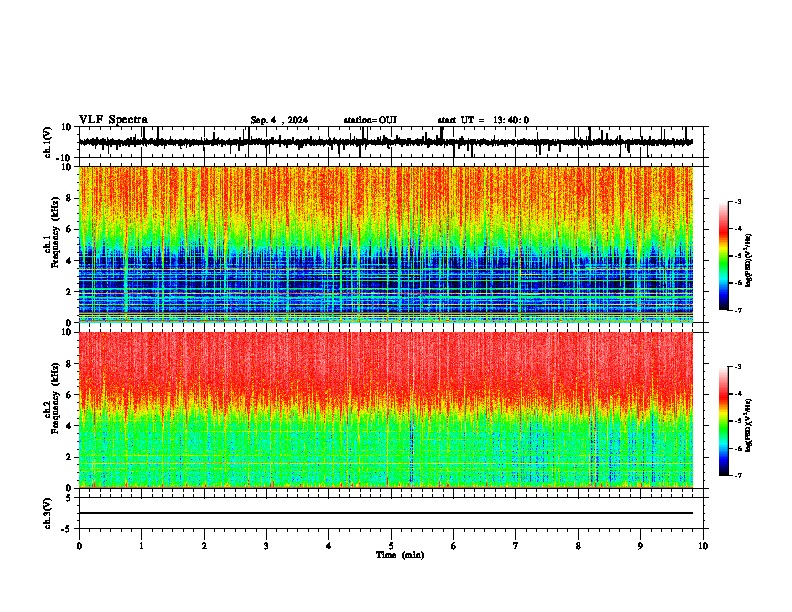Select the date text "Sep. 4, 2024"
The height and width of the screenshot is (612, 792).
click(279, 120)
